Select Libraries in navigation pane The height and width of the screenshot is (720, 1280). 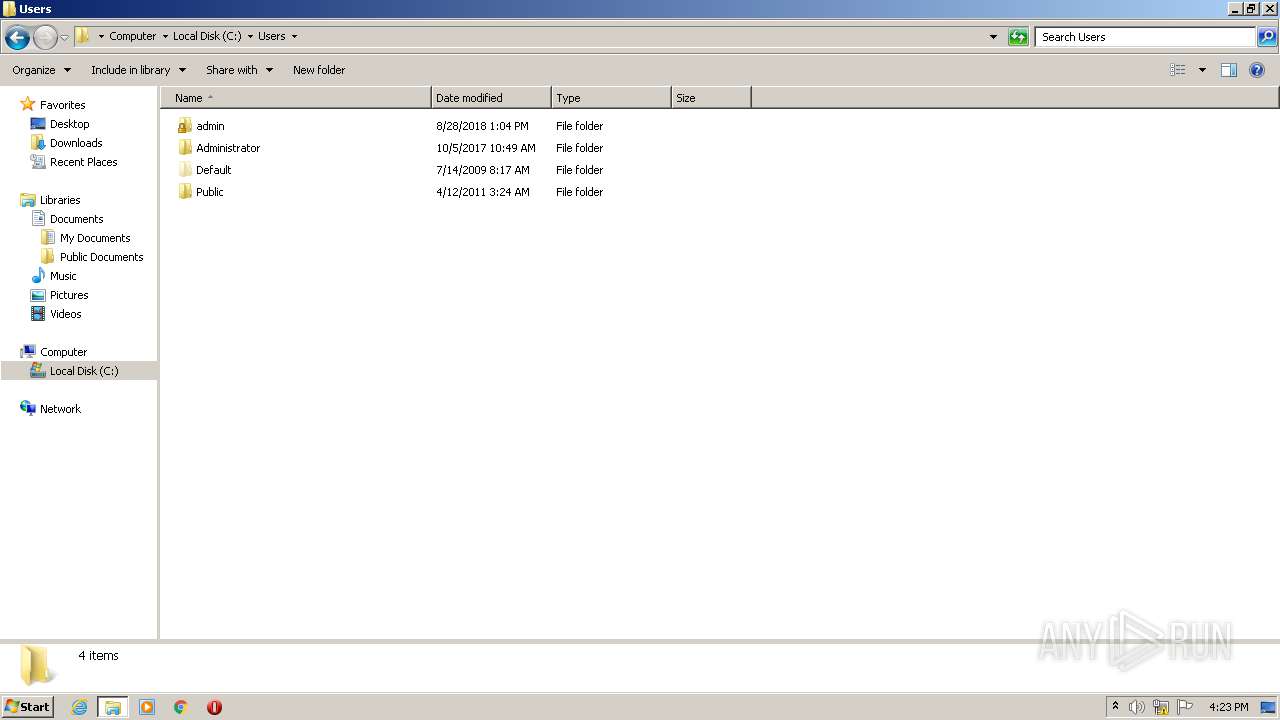tap(60, 200)
